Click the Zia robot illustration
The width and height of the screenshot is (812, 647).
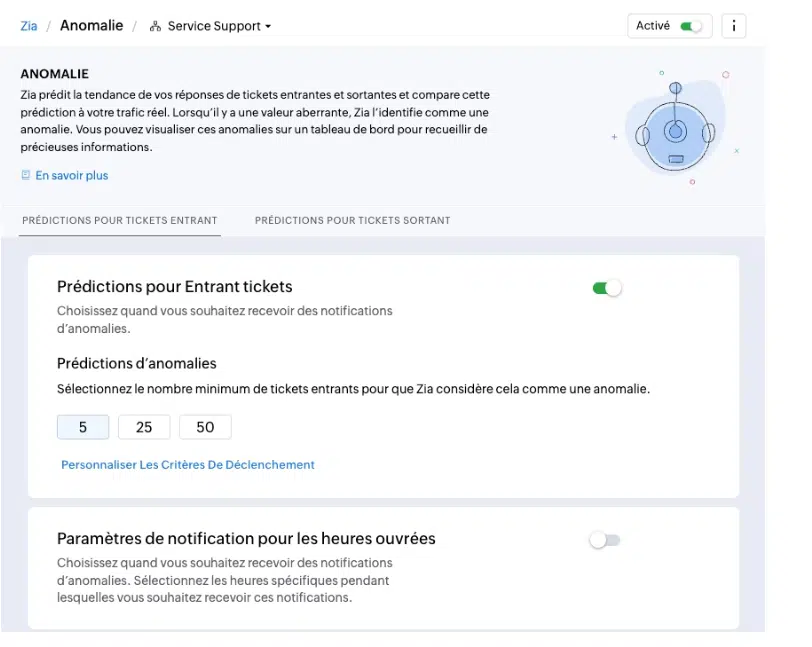click(675, 128)
